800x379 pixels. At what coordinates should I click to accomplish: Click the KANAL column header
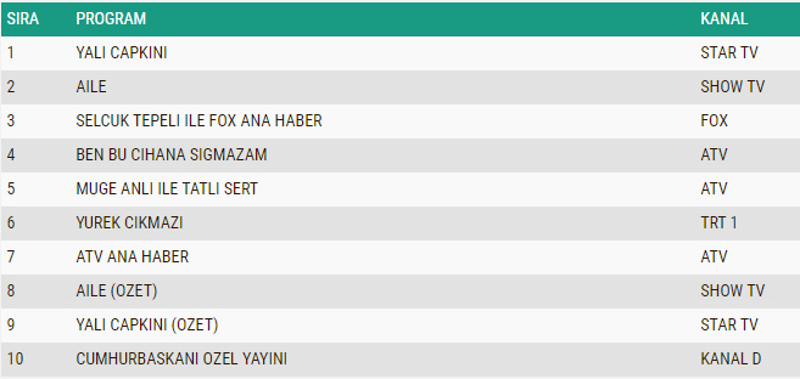pos(724,19)
